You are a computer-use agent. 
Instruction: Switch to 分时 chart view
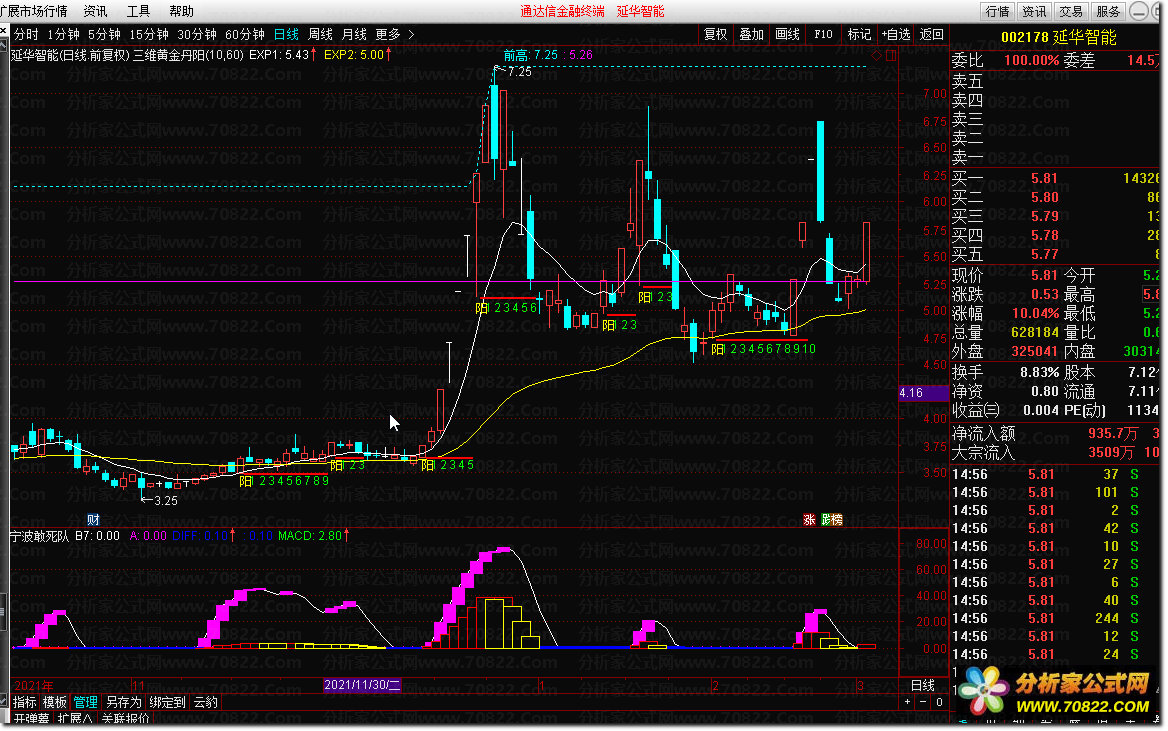tap(26, 34)
